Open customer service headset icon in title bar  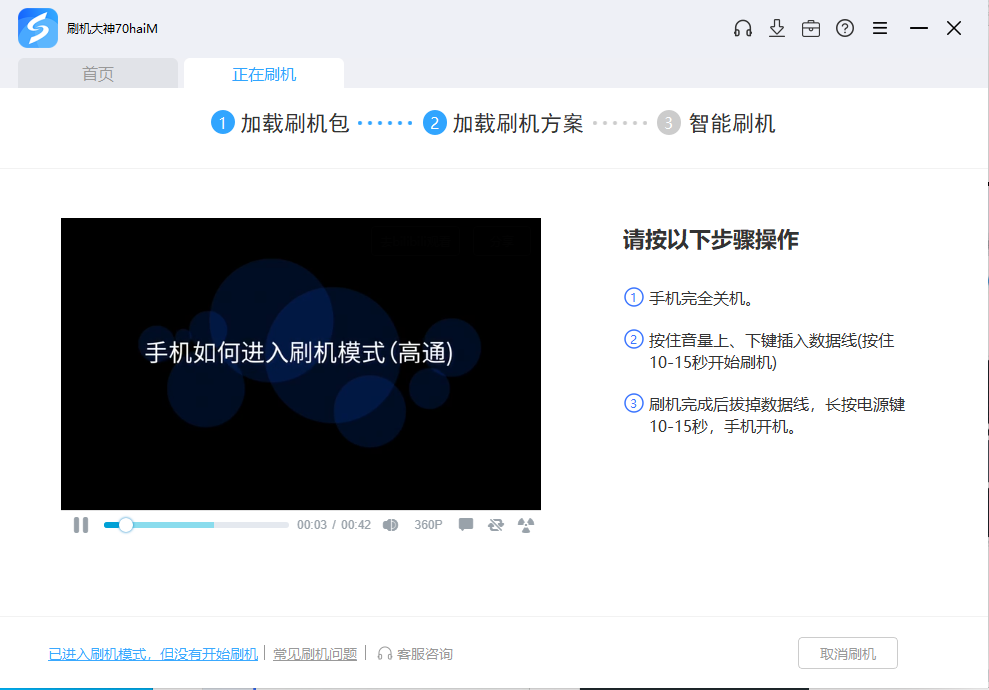[x=742, y=28]
